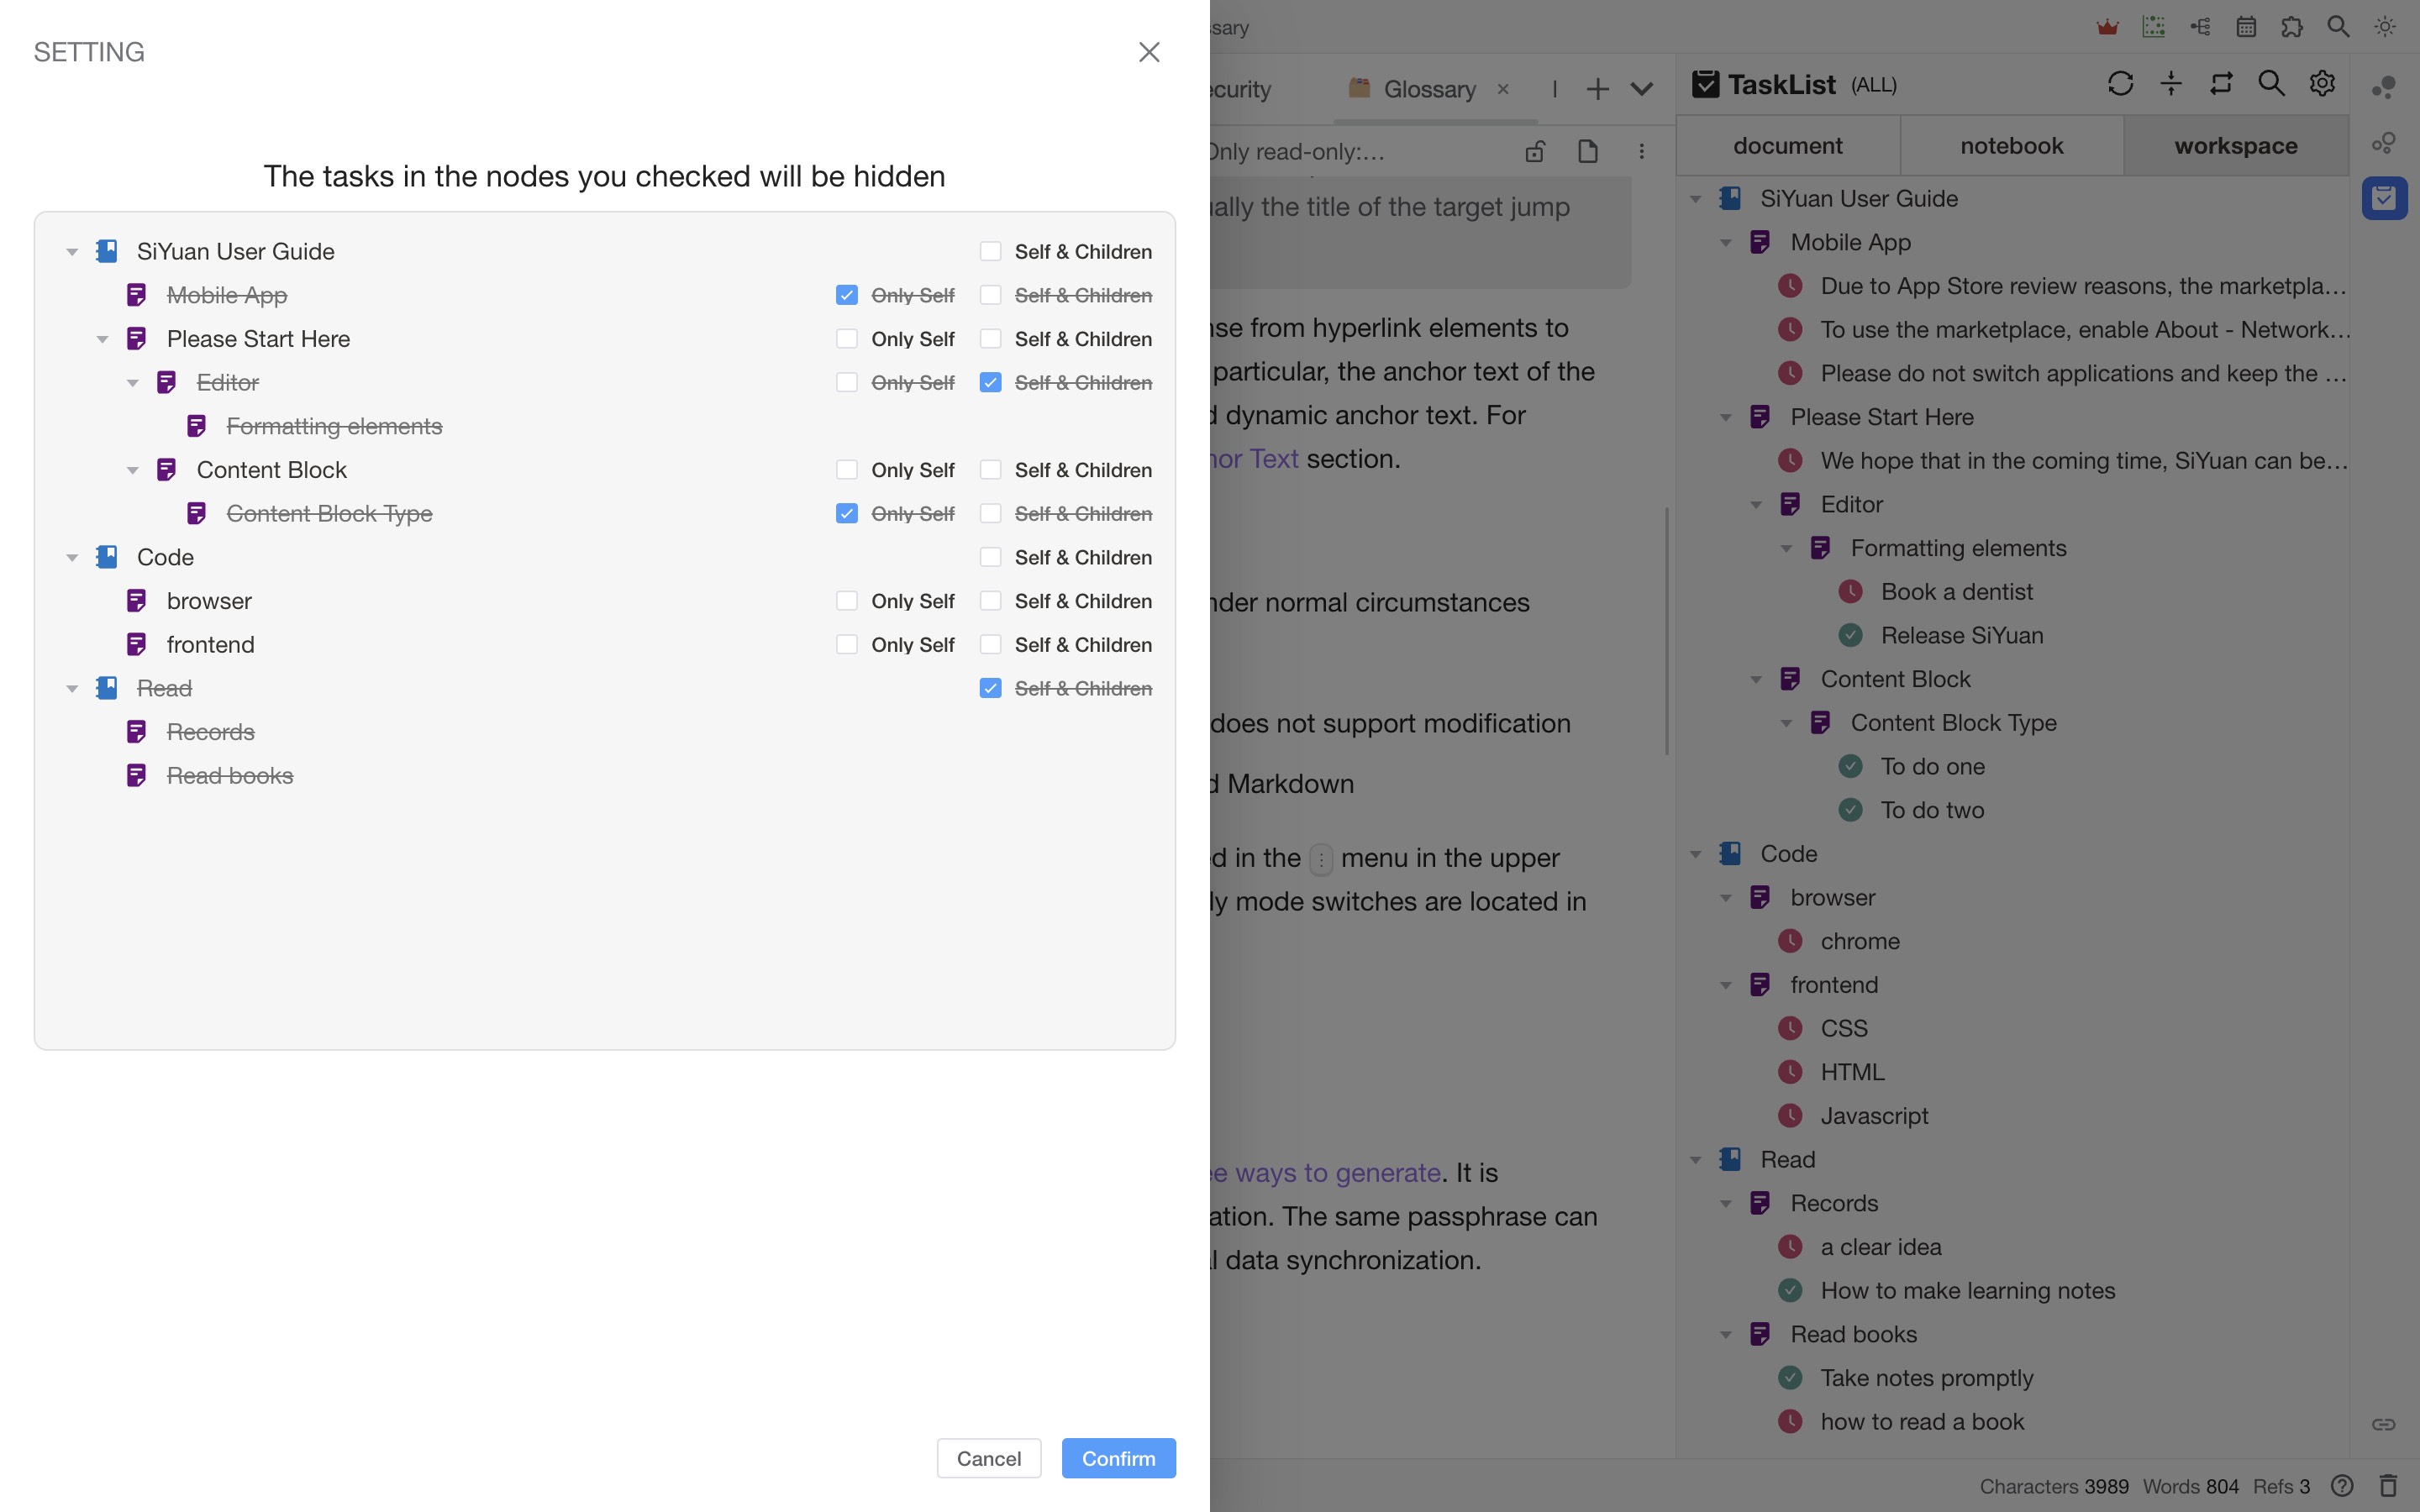Check Self & Children for Code notebook
This screenshot has height=1512, width=2420.
tap(990, 557)
